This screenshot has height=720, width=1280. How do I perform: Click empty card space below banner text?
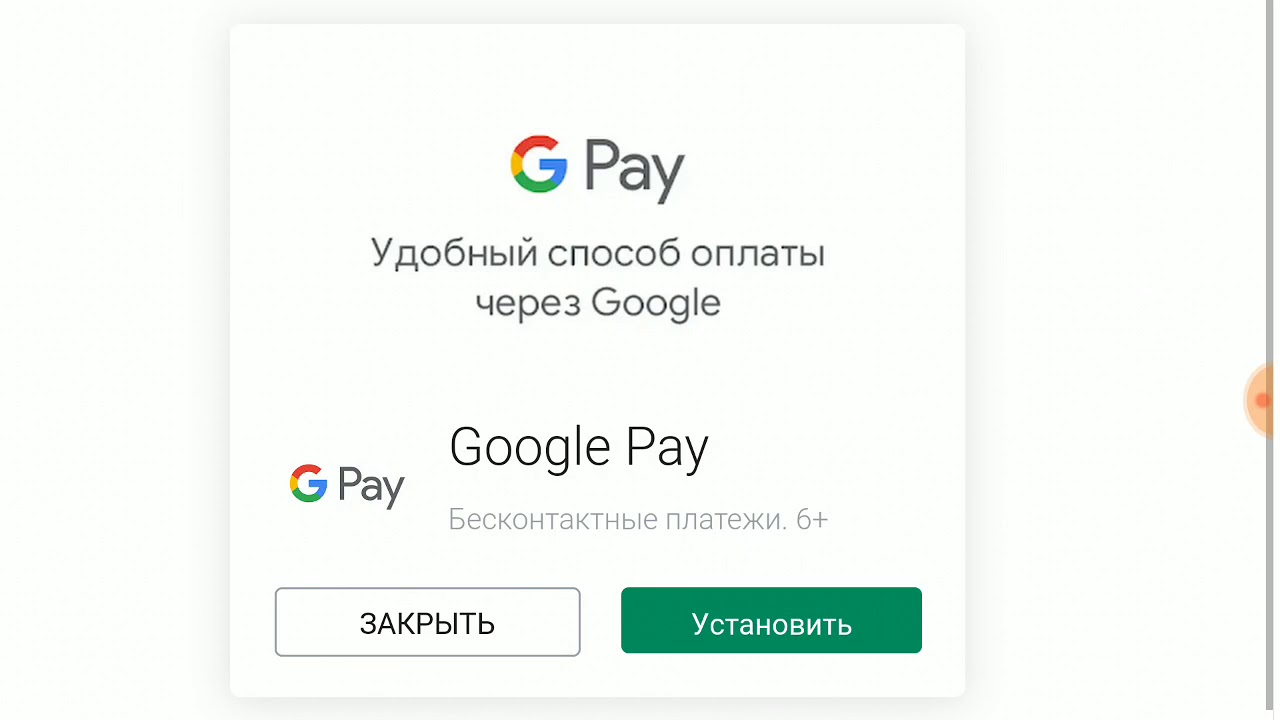click(597, 370)
